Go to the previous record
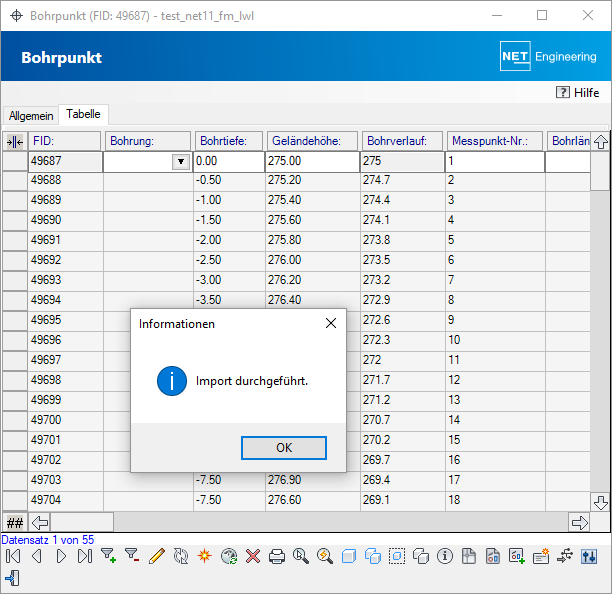The image size is (612, 594). point(37,556)
